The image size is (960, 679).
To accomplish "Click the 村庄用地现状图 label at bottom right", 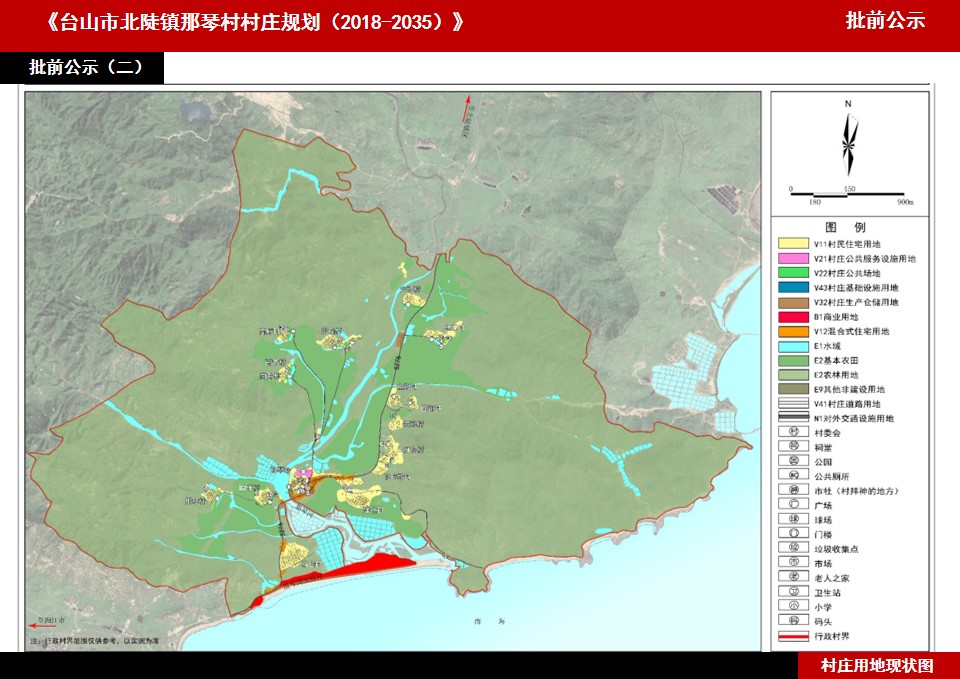I will pos(877,665).
